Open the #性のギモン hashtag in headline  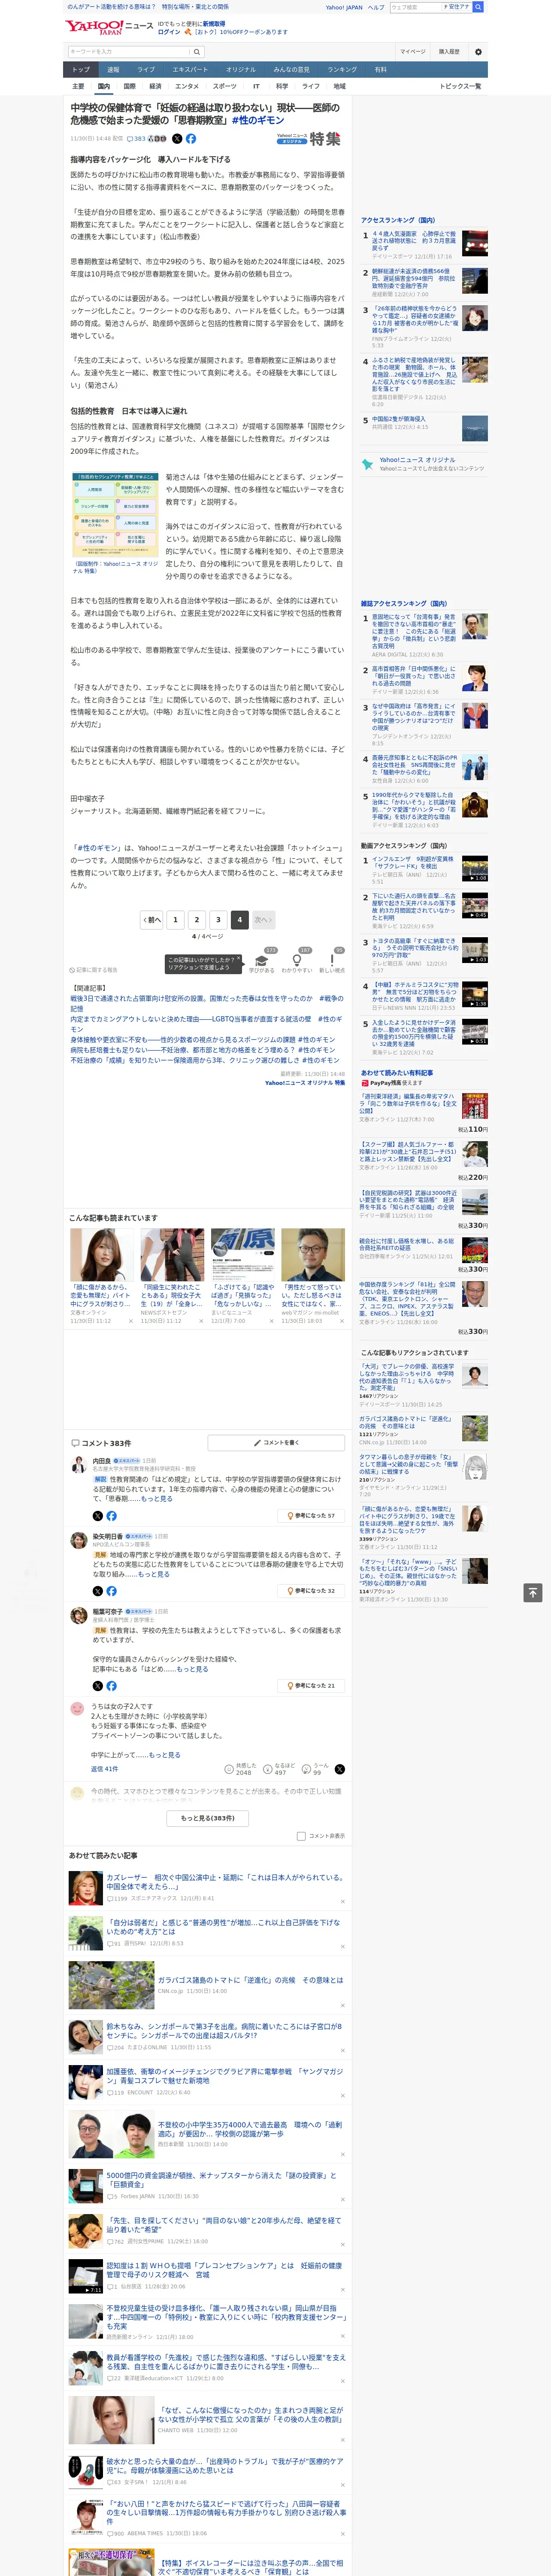click(x=258, y=120)
